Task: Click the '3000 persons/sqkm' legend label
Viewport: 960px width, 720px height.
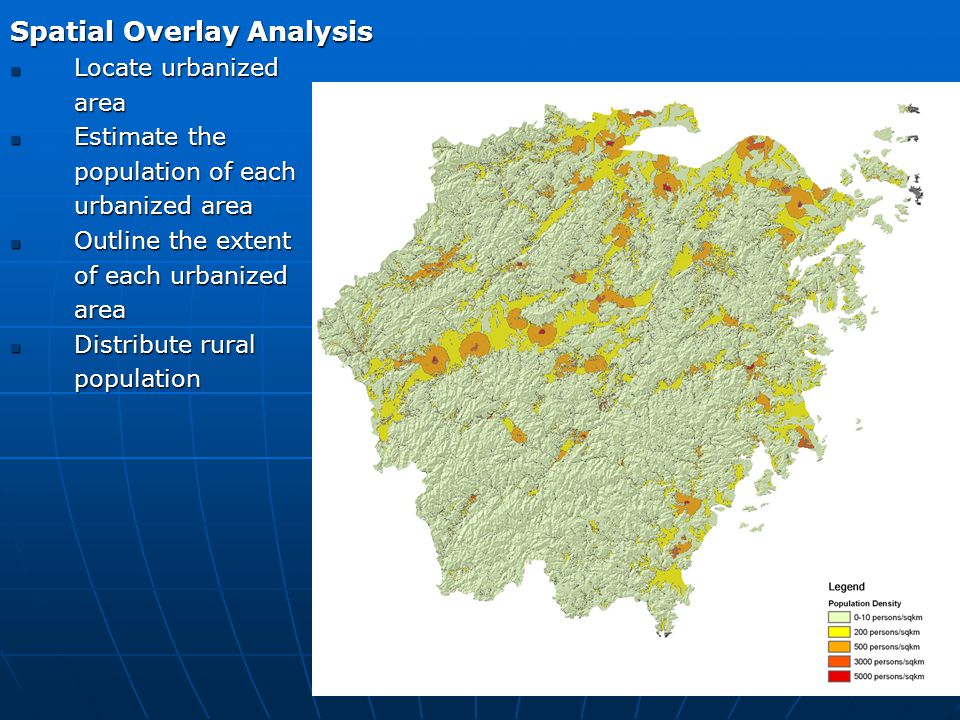Action: pyautogui.click(x=889, y=661)
